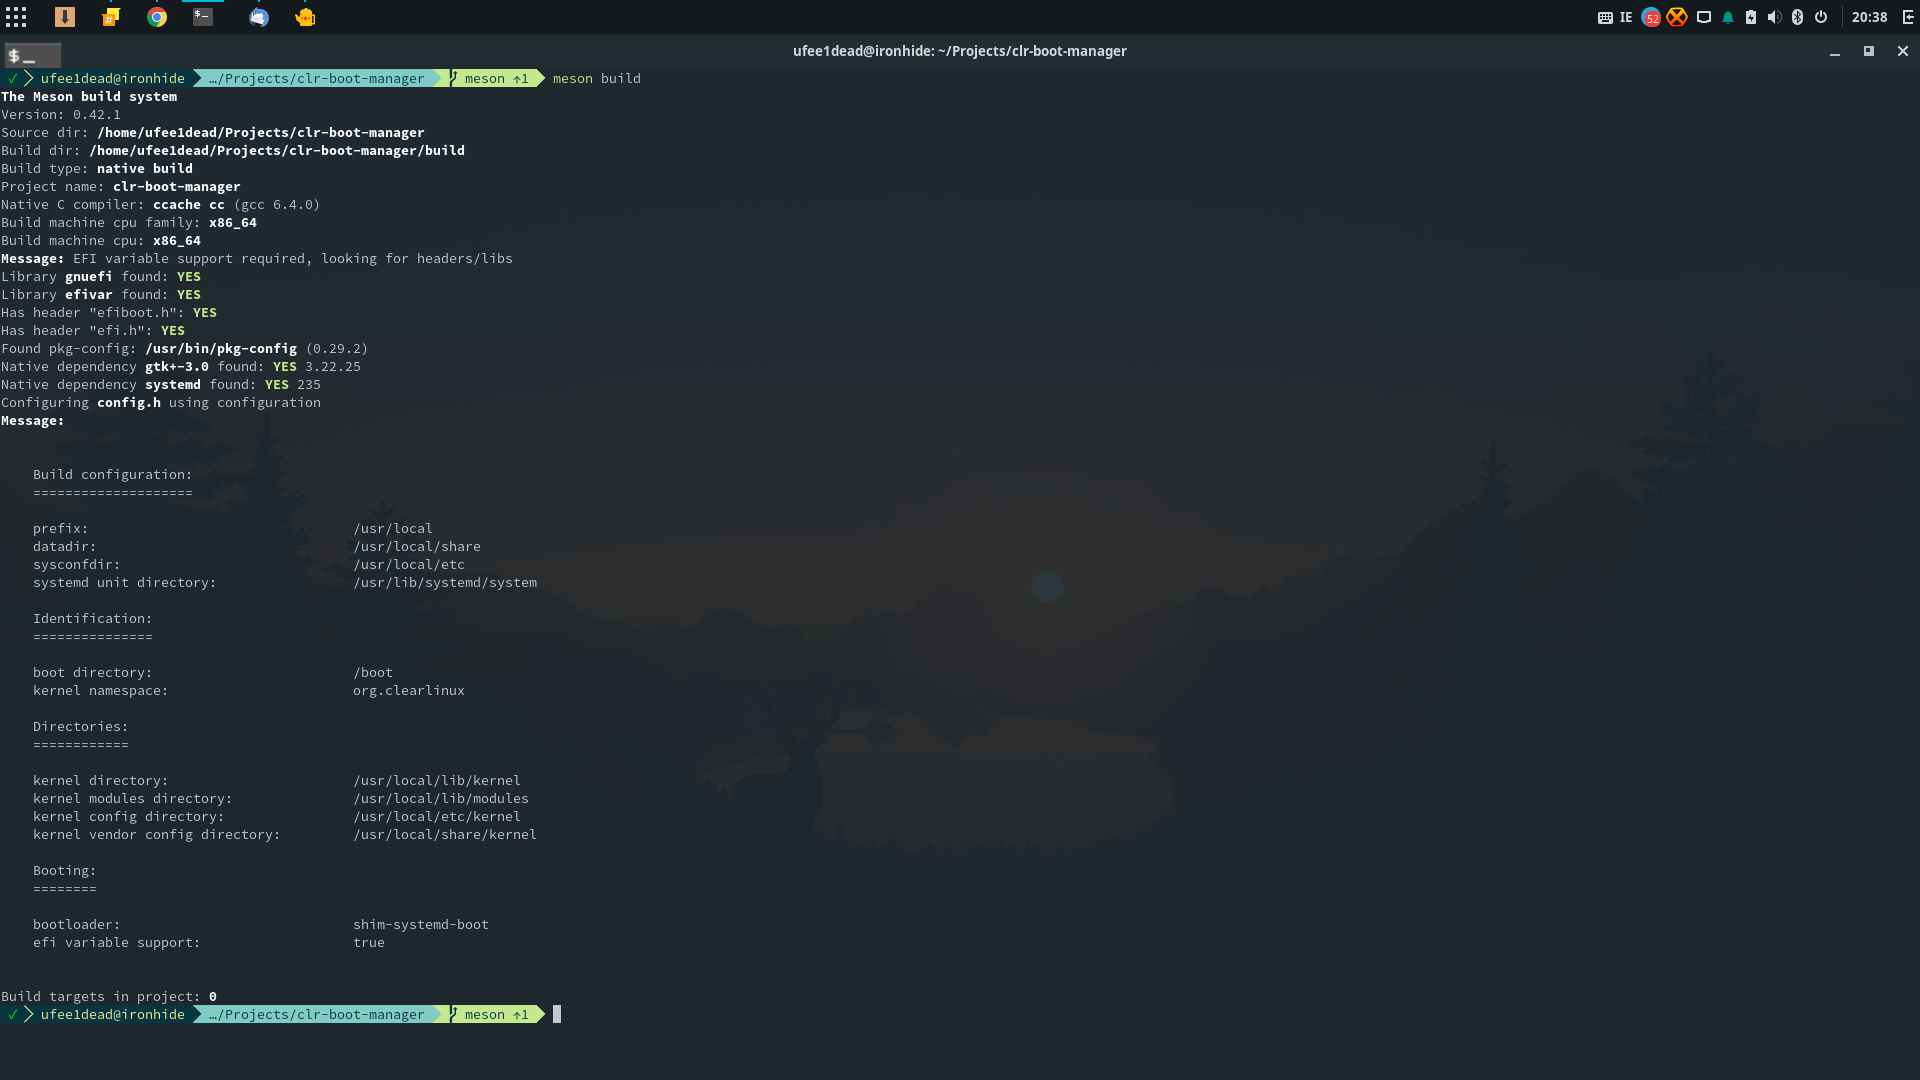Click '/usr/local/lib/modules' value

pyautogui.click(x=441, y=799)
